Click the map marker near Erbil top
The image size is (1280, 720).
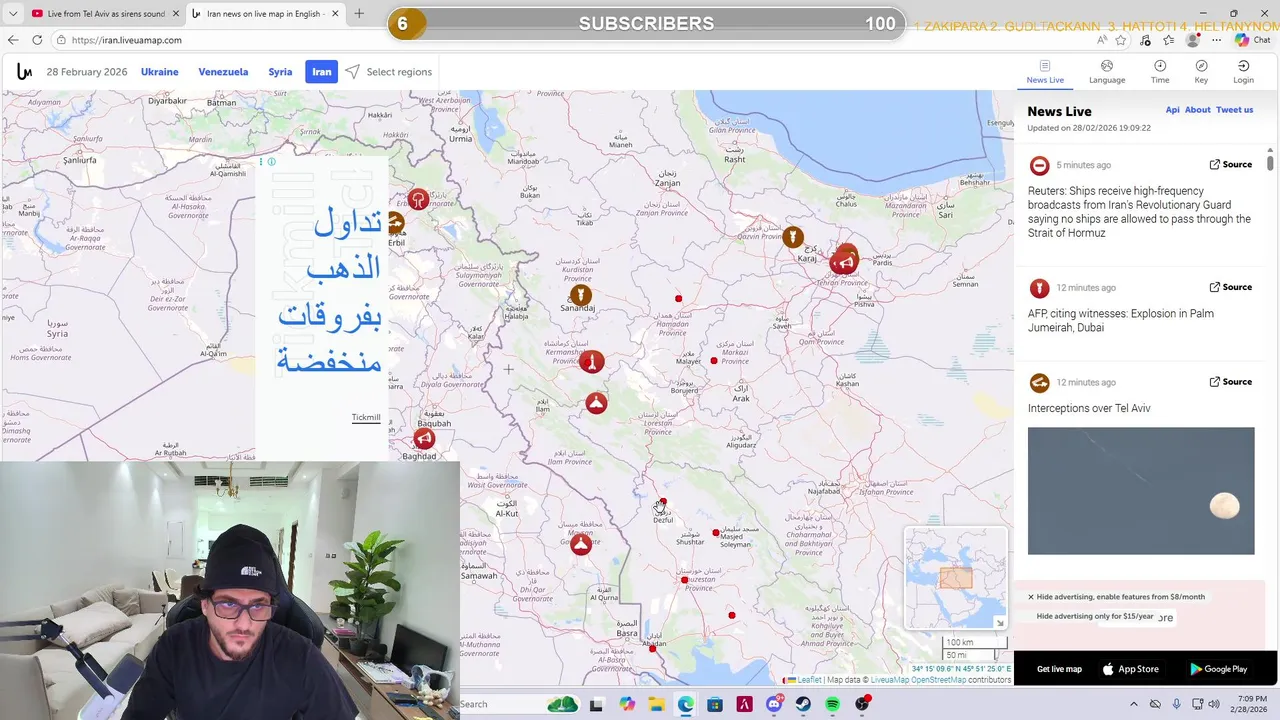point(418,200)
